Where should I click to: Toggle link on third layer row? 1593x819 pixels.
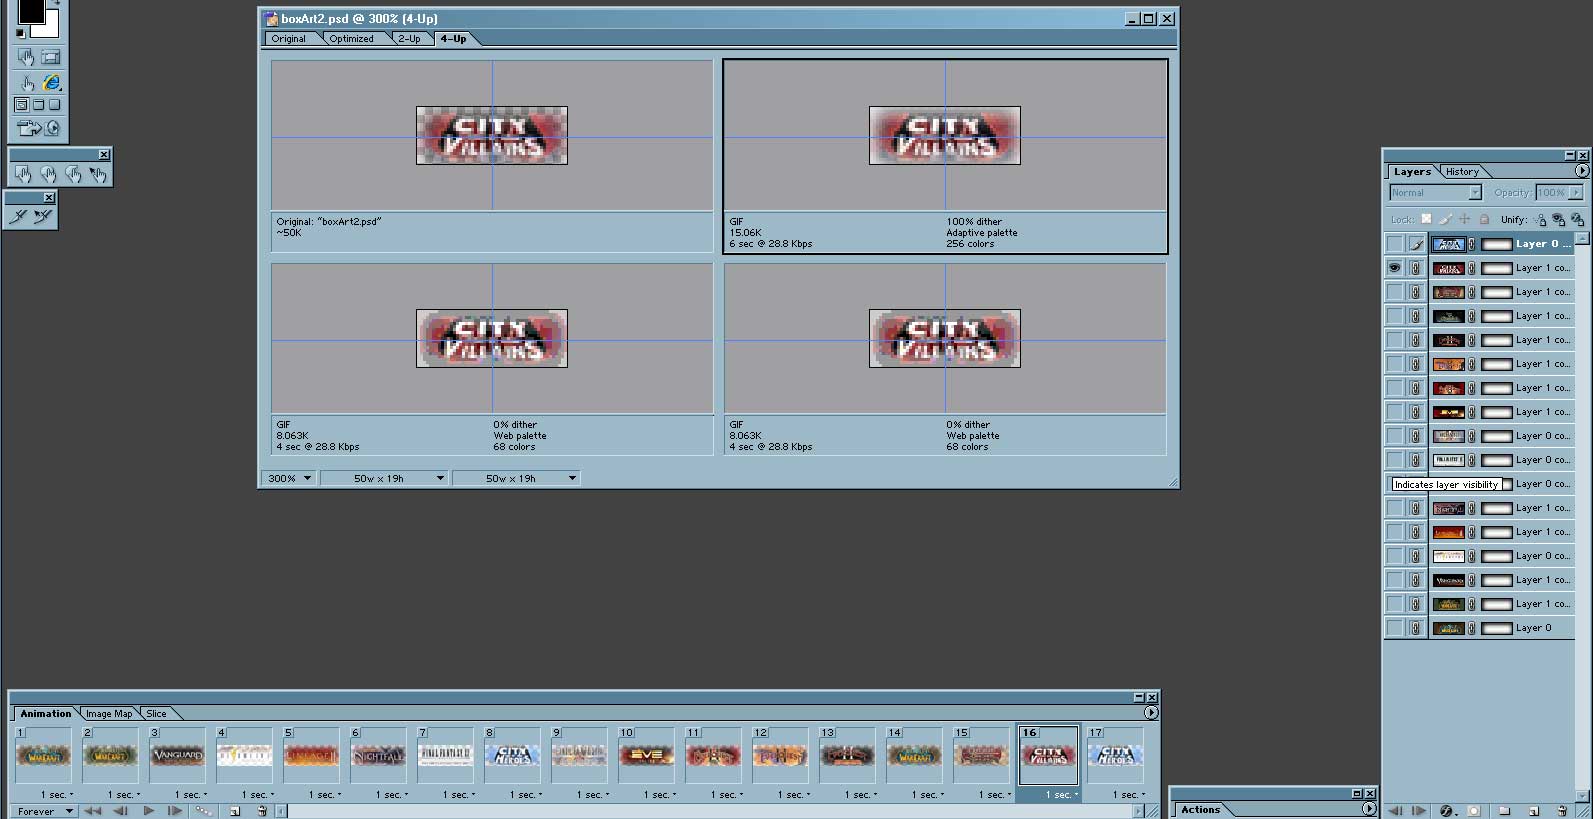coord(1416,292)
